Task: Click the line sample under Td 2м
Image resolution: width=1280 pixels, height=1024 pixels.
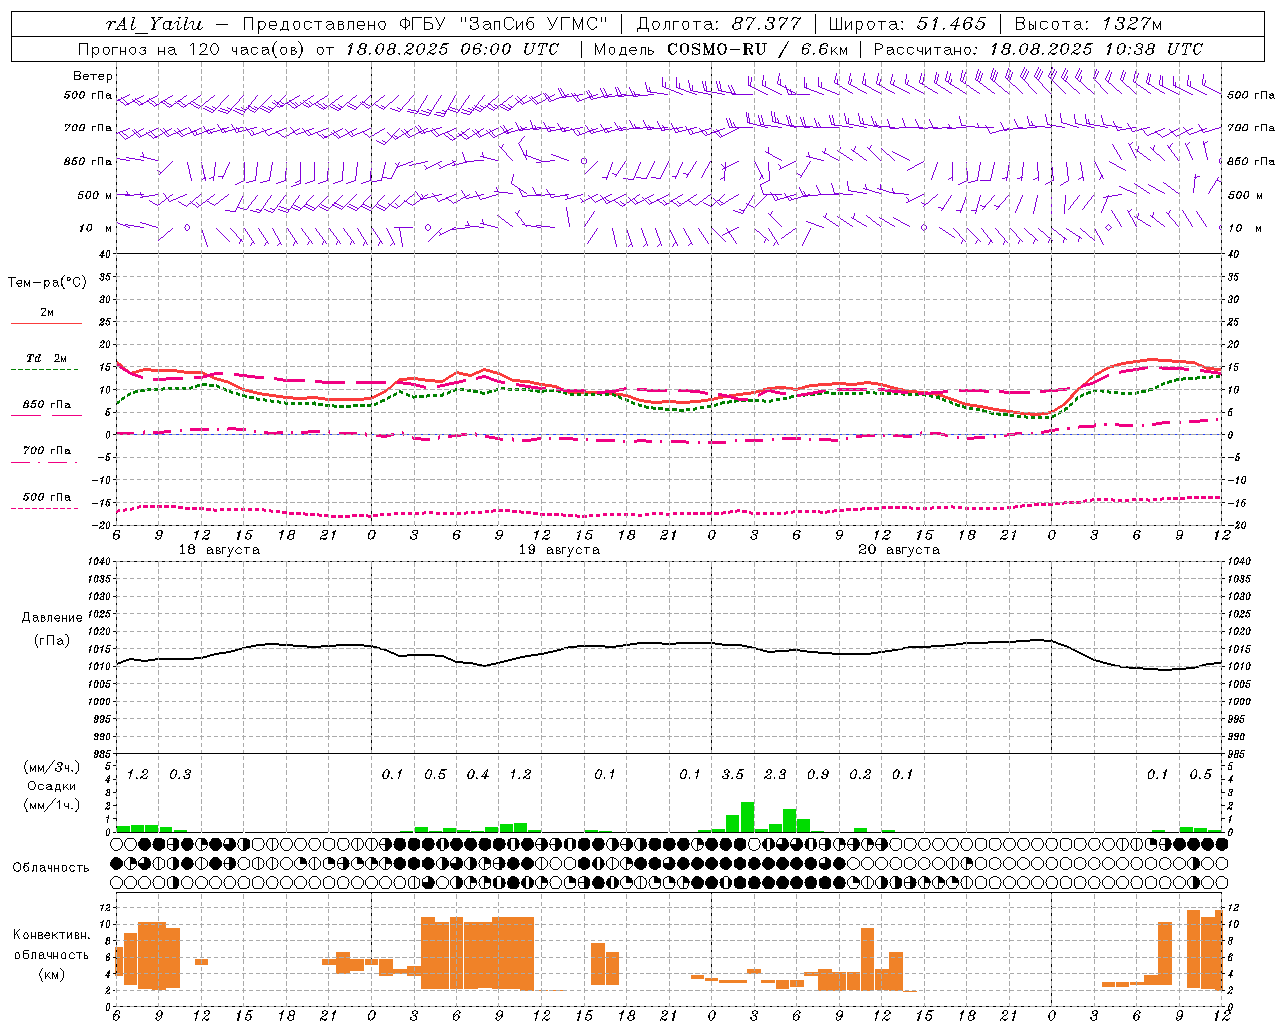Action: tap(45, 369)
